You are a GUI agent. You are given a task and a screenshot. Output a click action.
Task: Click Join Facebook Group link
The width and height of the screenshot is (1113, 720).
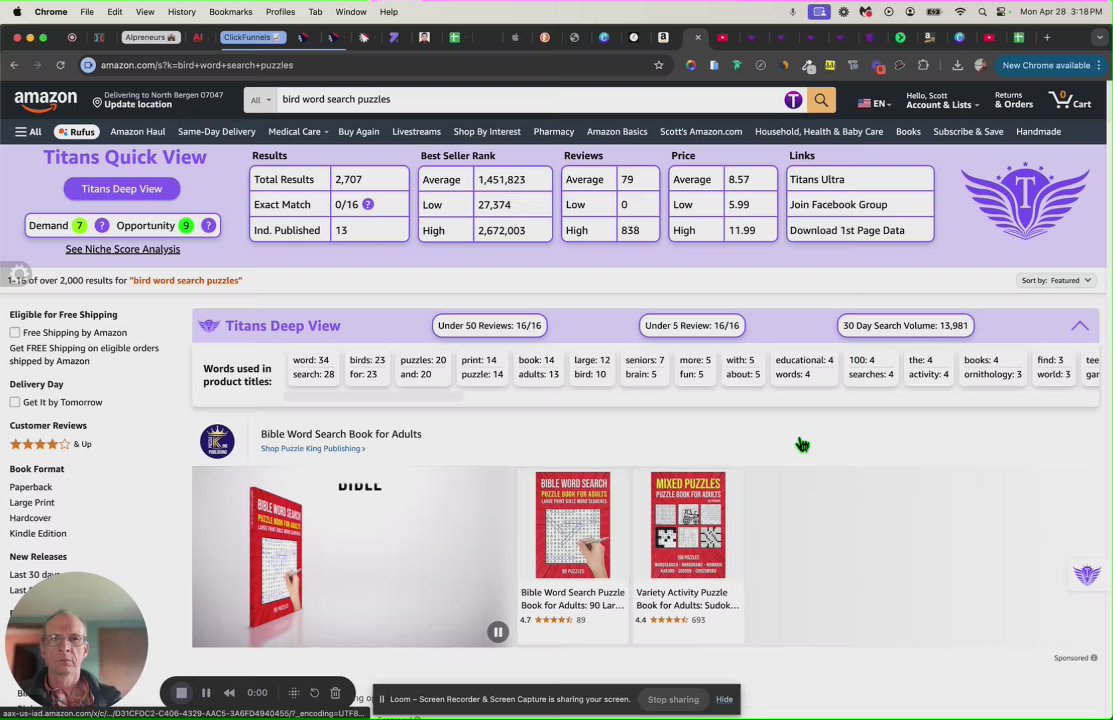(x=838, y=204)
